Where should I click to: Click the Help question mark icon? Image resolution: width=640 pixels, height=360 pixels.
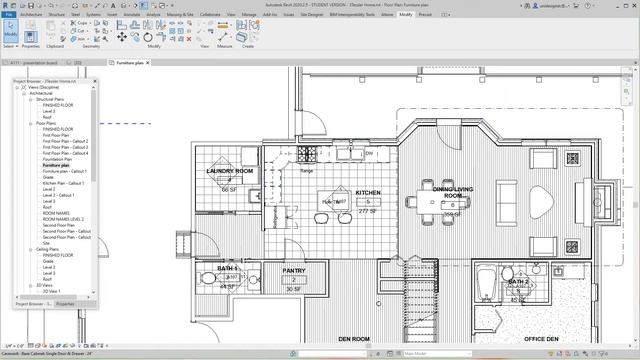pyautogui.click(x=587, y=6)
